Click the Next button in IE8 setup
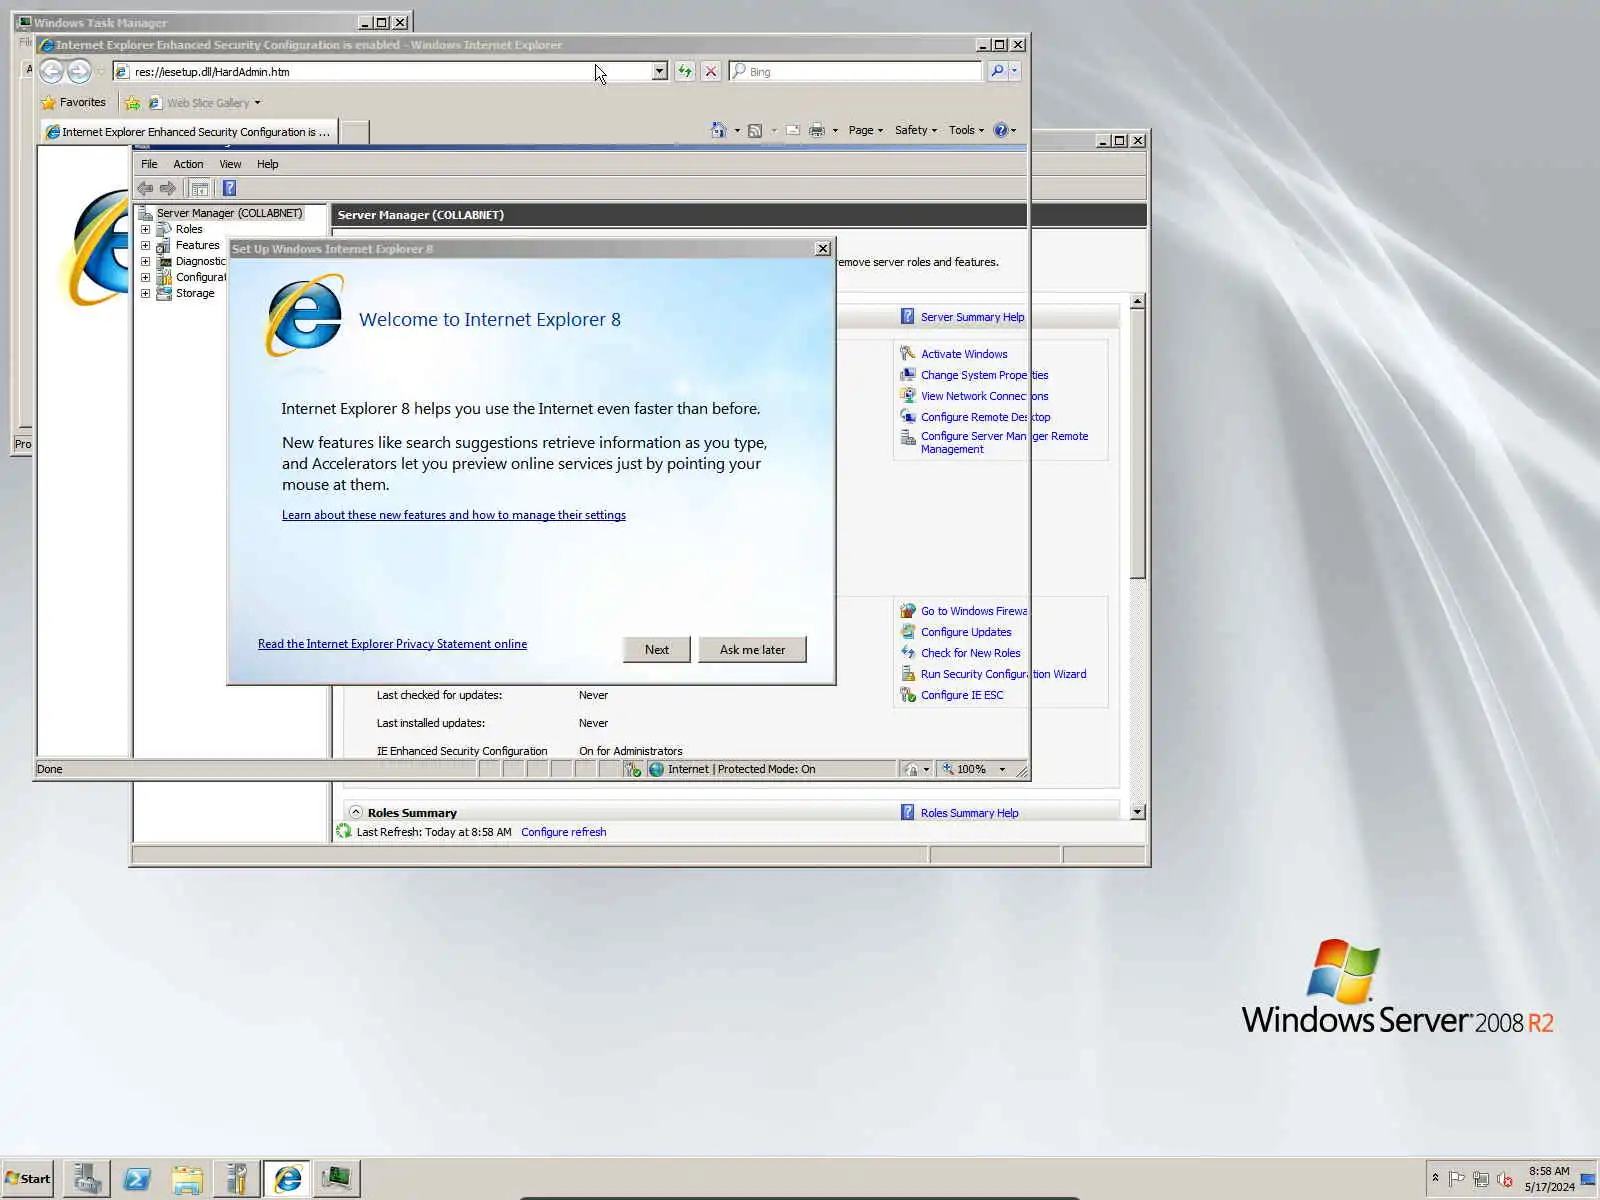Viewport: 1600px width, 1200px height. tap(656, 649)
